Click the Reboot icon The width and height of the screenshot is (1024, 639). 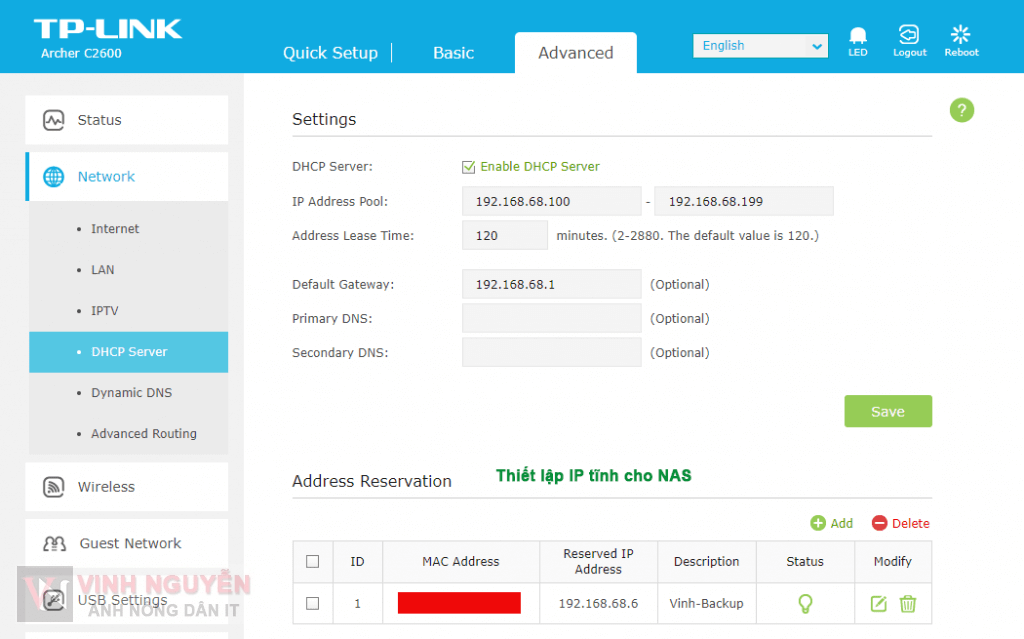tap(961, 36)
